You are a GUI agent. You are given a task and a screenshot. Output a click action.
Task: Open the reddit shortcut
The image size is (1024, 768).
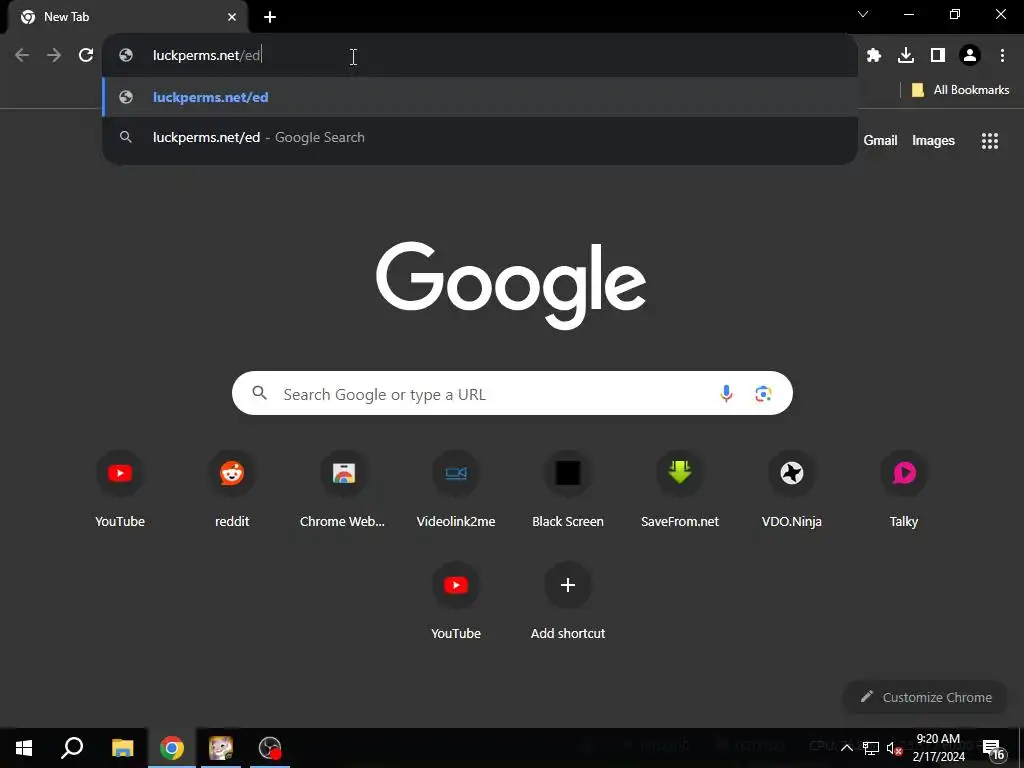232,487
